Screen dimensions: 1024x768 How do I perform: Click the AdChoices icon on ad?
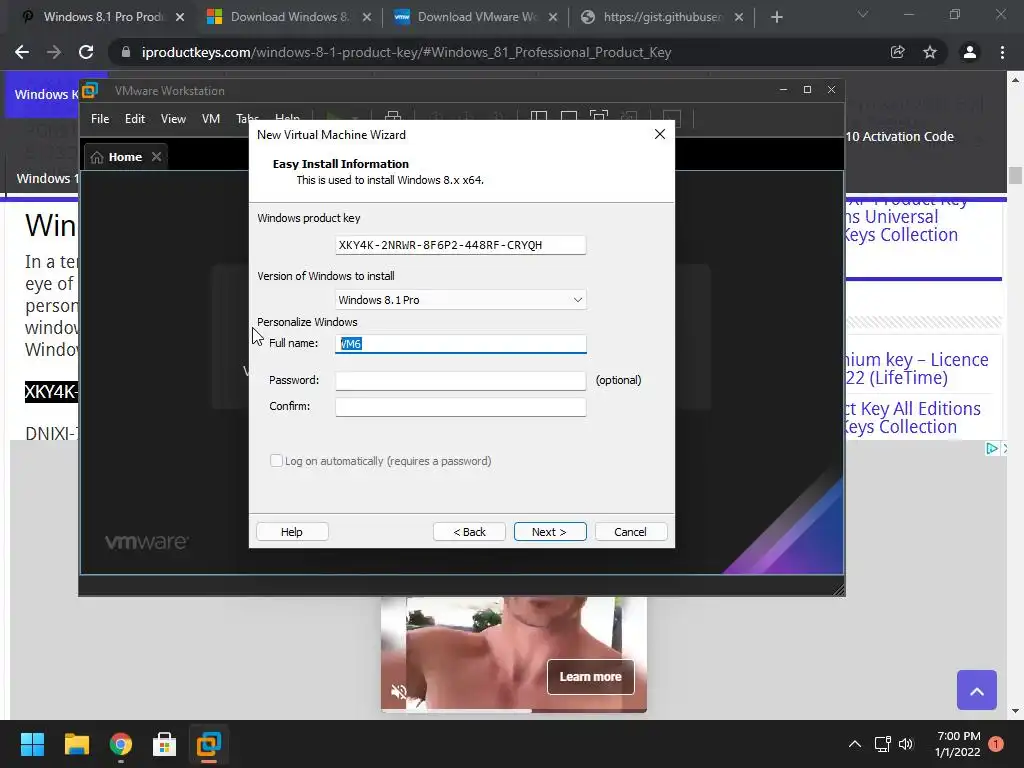pyautogui.click(x=991, y=449)
